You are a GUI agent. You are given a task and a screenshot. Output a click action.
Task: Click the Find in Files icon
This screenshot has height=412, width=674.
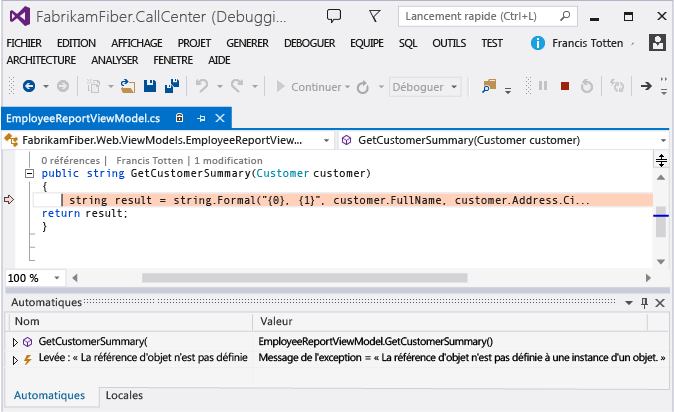tap(489, 86)
